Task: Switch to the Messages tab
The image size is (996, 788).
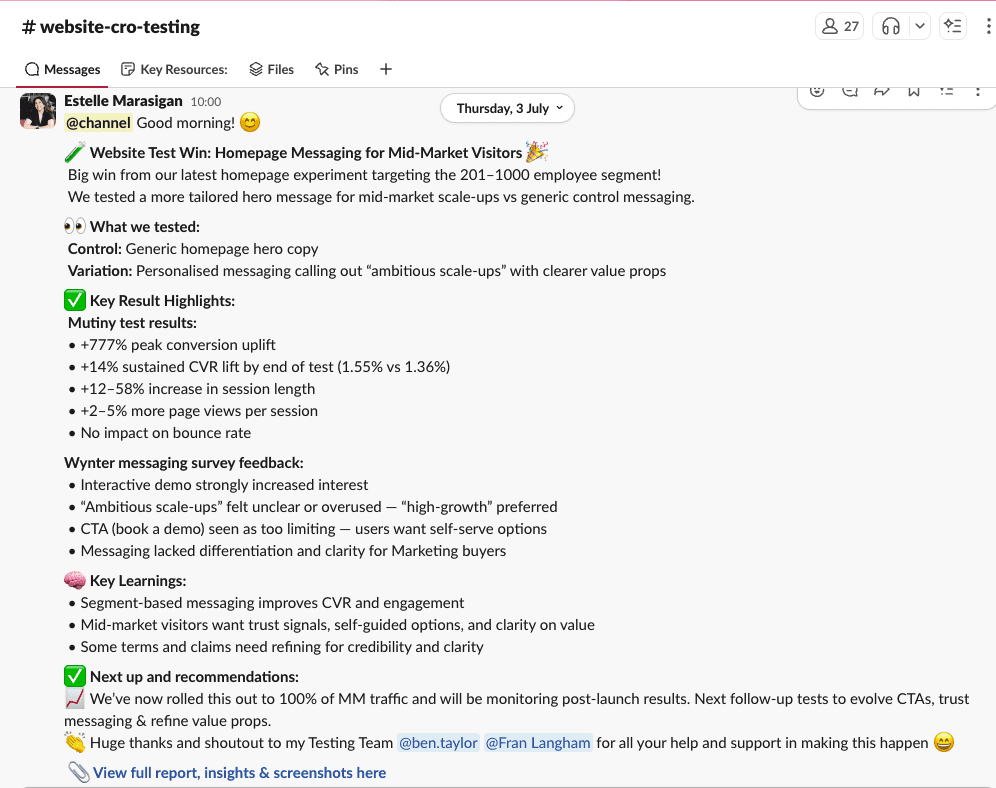Action: 62,69
